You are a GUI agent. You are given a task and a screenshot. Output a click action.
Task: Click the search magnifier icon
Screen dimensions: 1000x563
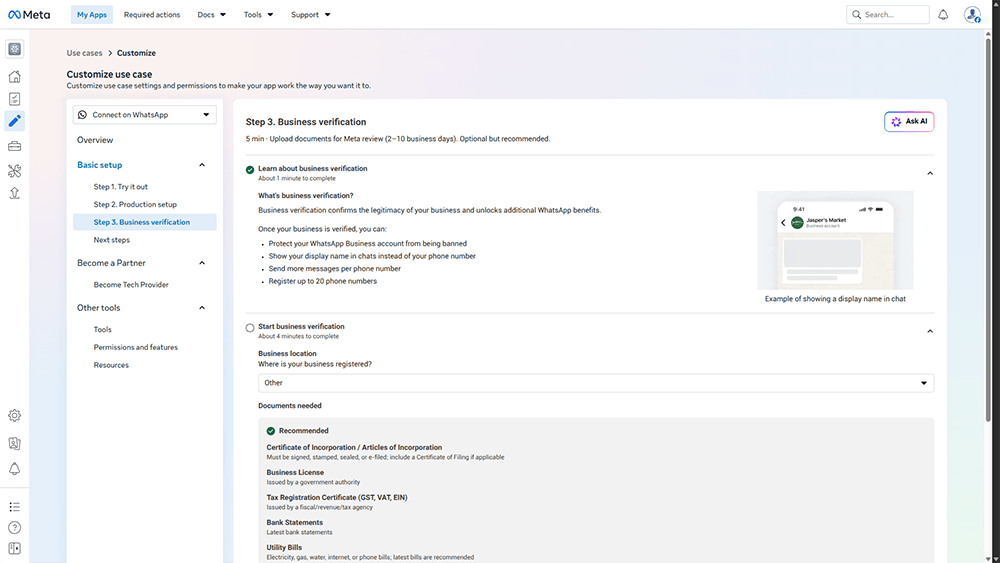coord(857,15)
